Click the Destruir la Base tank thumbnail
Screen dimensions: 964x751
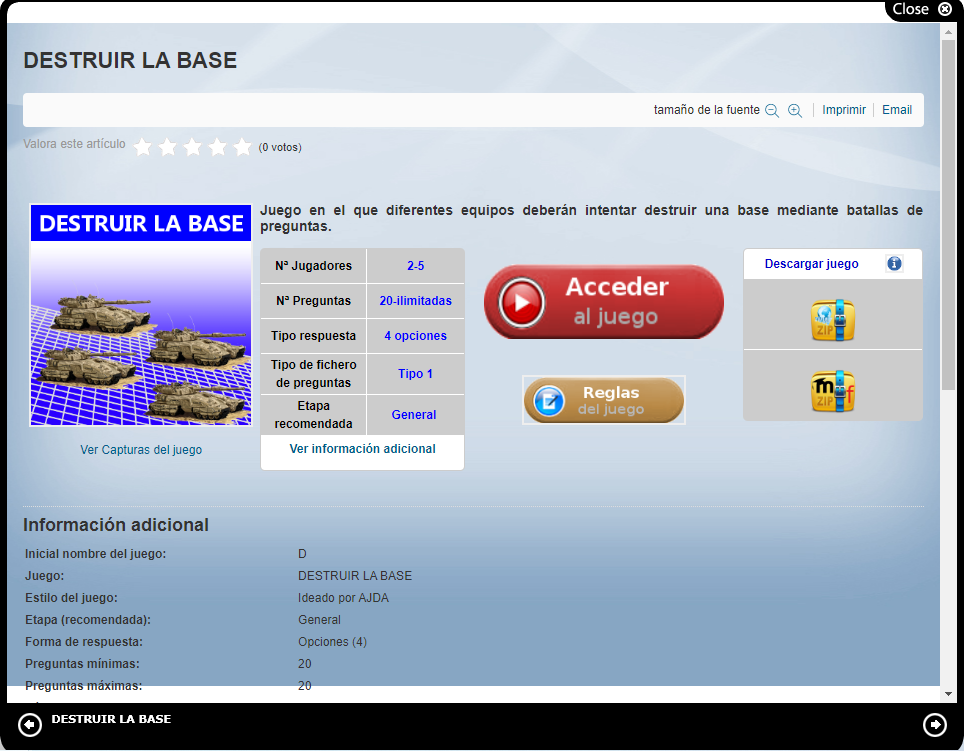(x=141, y=315)
